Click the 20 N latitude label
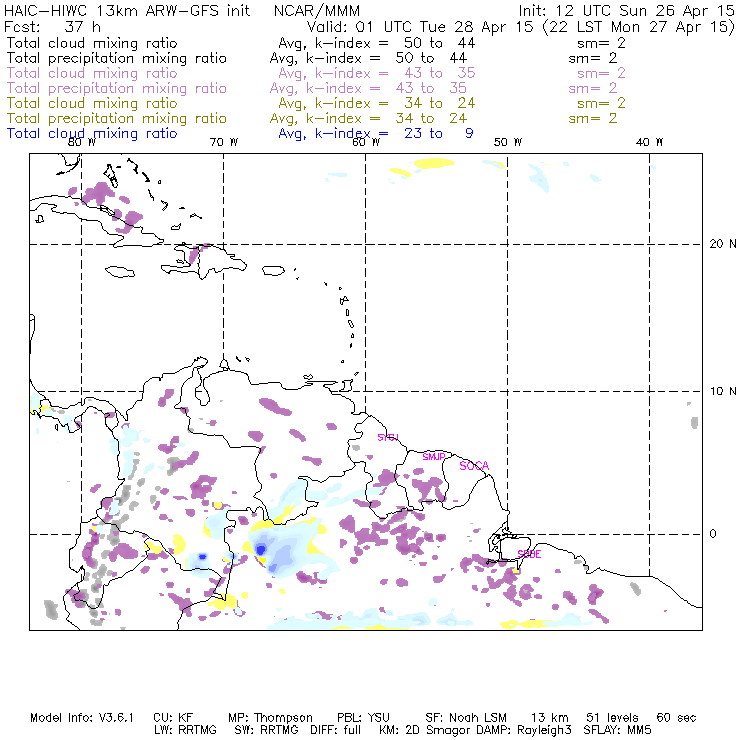The image size is (740, 740). pos(716,244)
